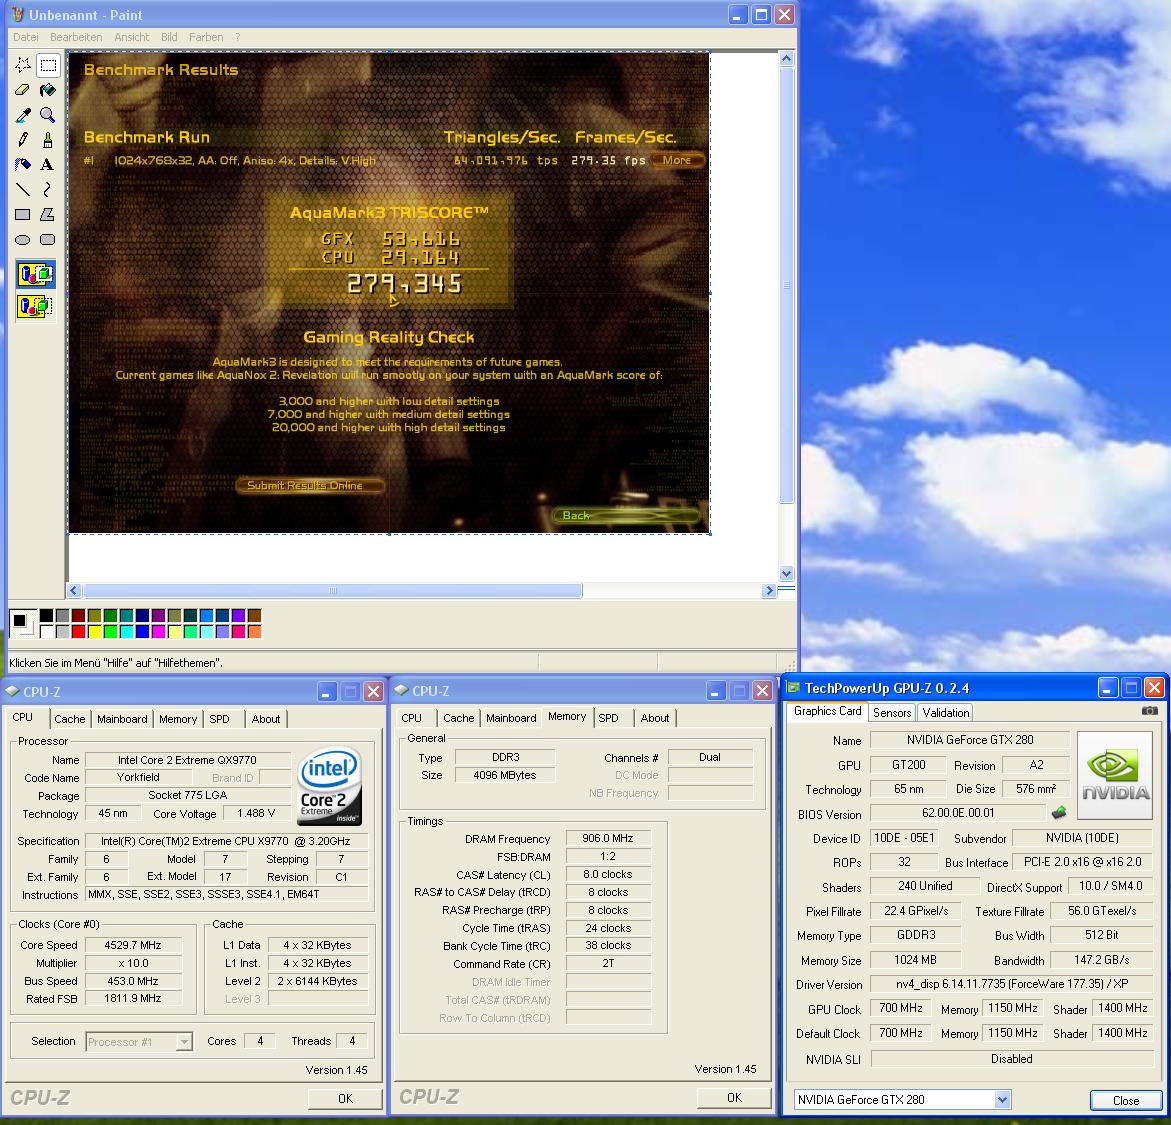Open the Farben menu
The image size is (1171, 1125).
click(x=206, y=37)
